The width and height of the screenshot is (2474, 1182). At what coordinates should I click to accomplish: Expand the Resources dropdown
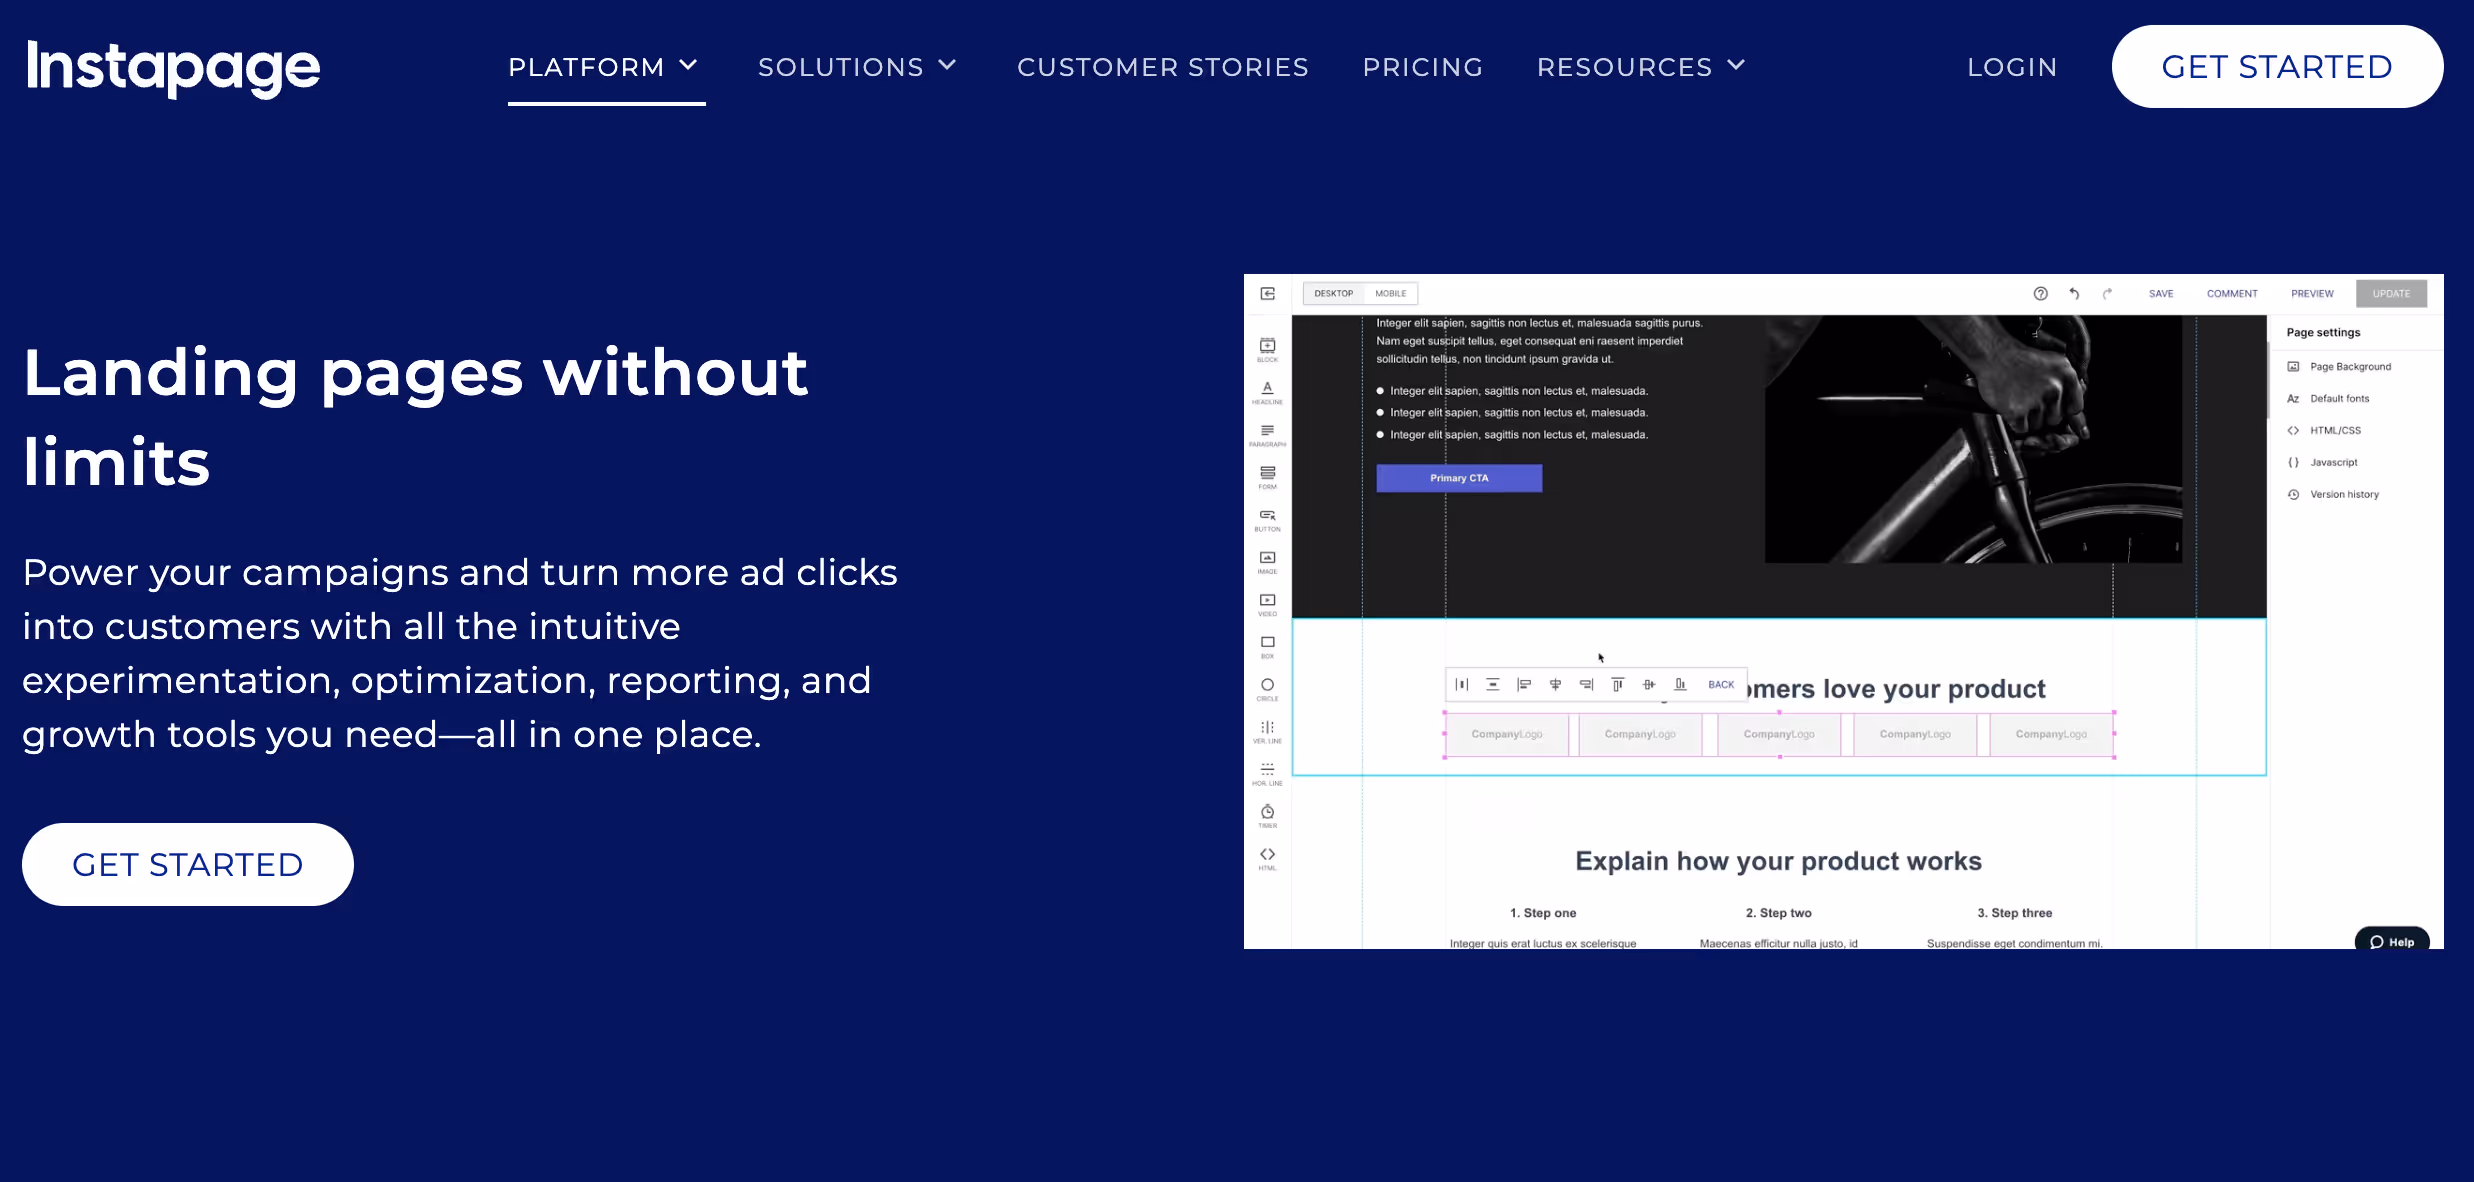[x=1639, y=67]
